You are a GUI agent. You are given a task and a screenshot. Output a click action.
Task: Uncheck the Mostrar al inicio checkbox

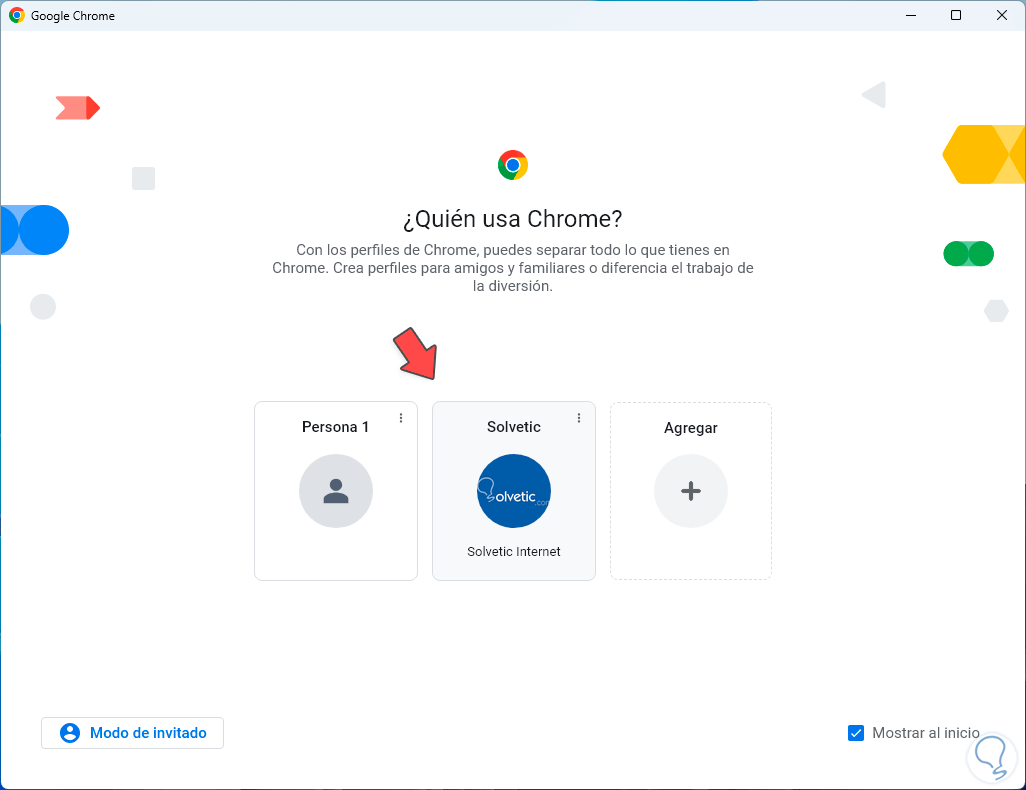tap(856, 733)
